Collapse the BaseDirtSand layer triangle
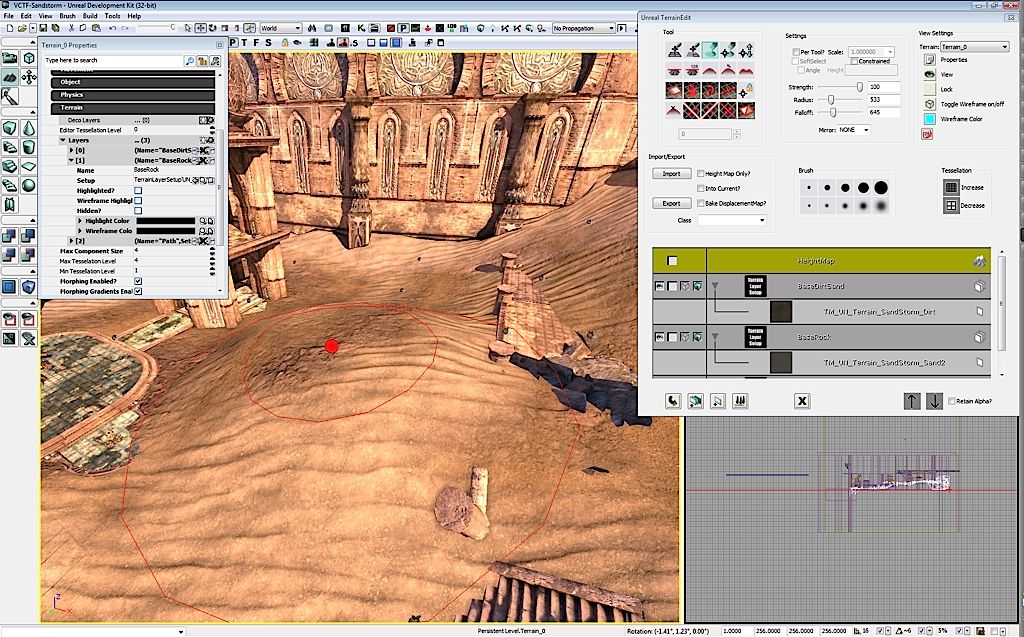 [715, 286]
